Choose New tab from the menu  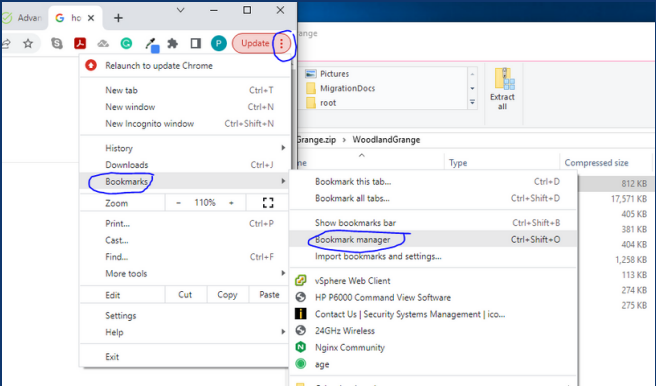coord(184,90)
